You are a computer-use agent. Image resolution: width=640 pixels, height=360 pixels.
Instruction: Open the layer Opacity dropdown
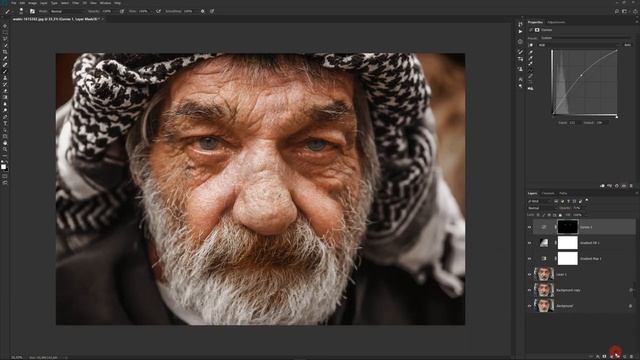click(x=578, y=208)
